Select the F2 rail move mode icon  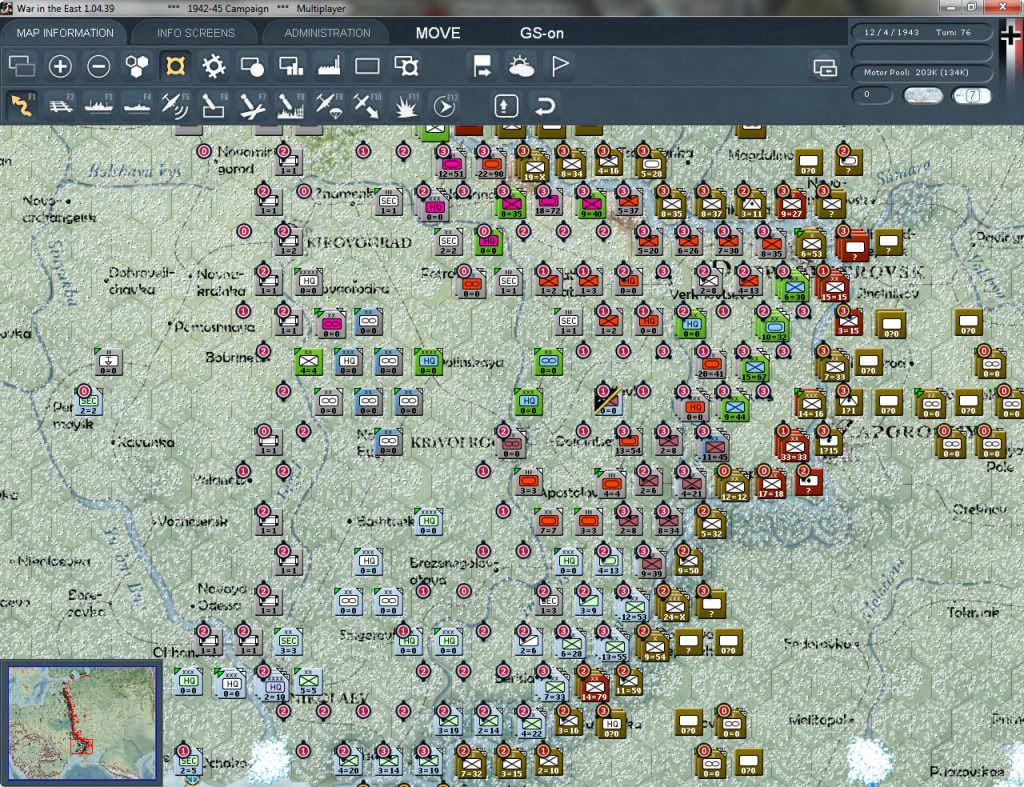pos(61,106)
